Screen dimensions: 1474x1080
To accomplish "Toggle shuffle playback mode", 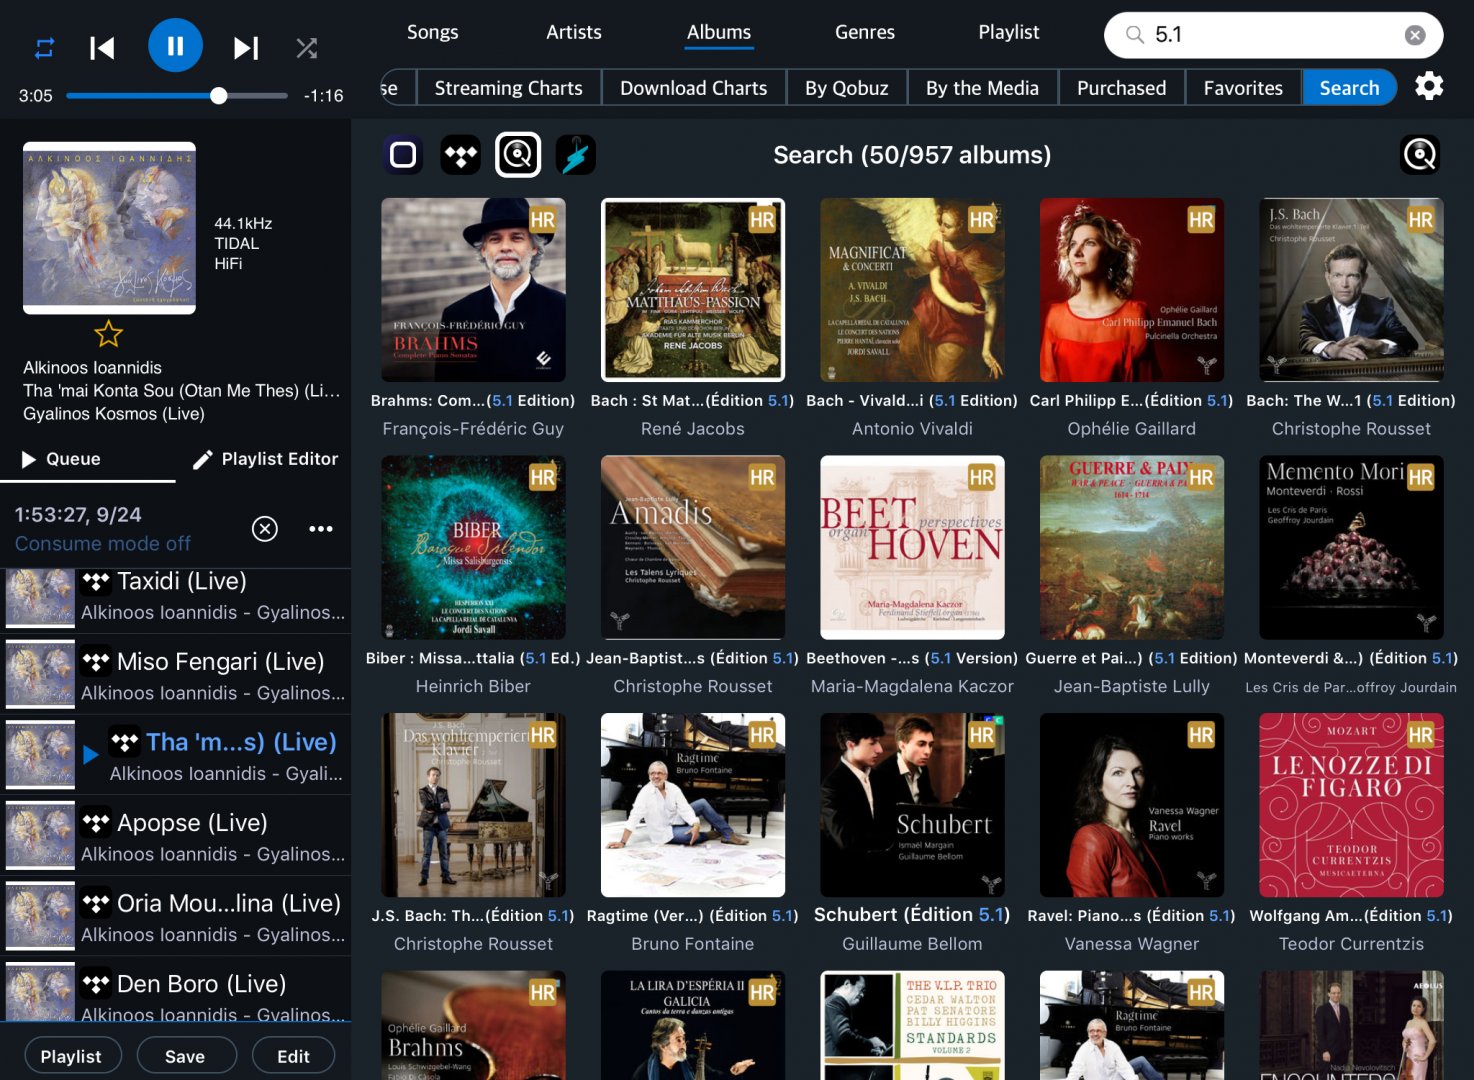I will pyautogui.click(x=307, y=47).
